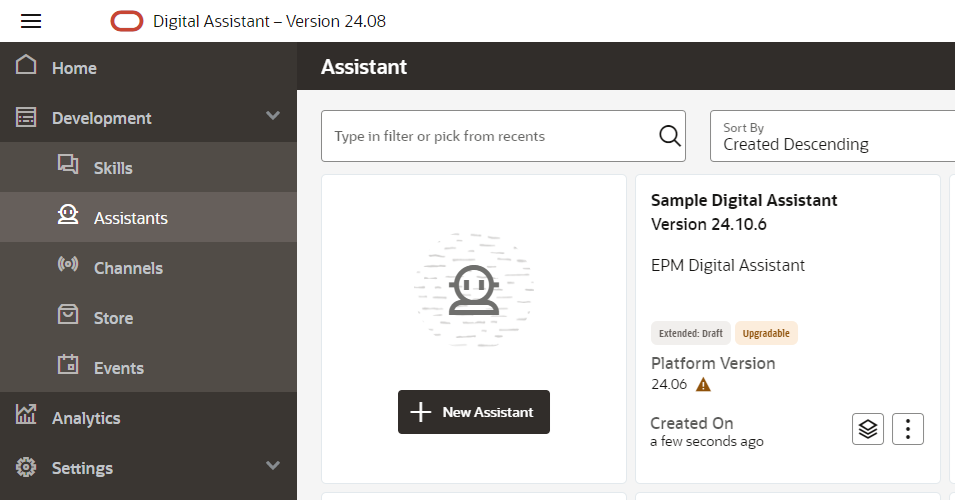Screen dimensions: 955x500
Task: Click the Store bag icon
Action: point(68,316)
